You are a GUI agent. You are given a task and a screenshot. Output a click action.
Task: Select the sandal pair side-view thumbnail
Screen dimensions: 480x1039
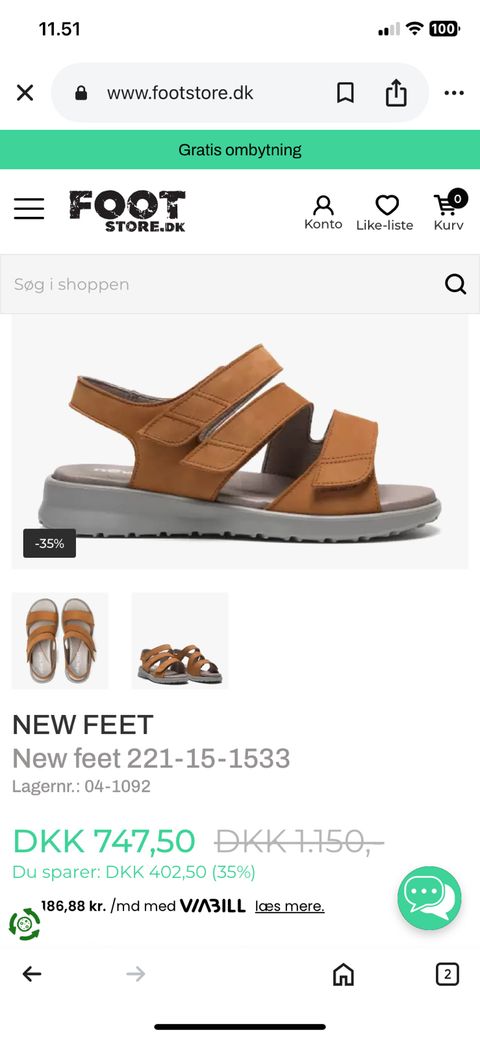180,641
